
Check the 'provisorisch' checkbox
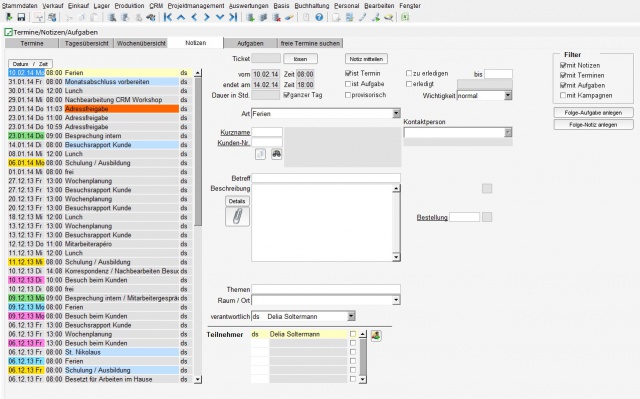(348, 95)
